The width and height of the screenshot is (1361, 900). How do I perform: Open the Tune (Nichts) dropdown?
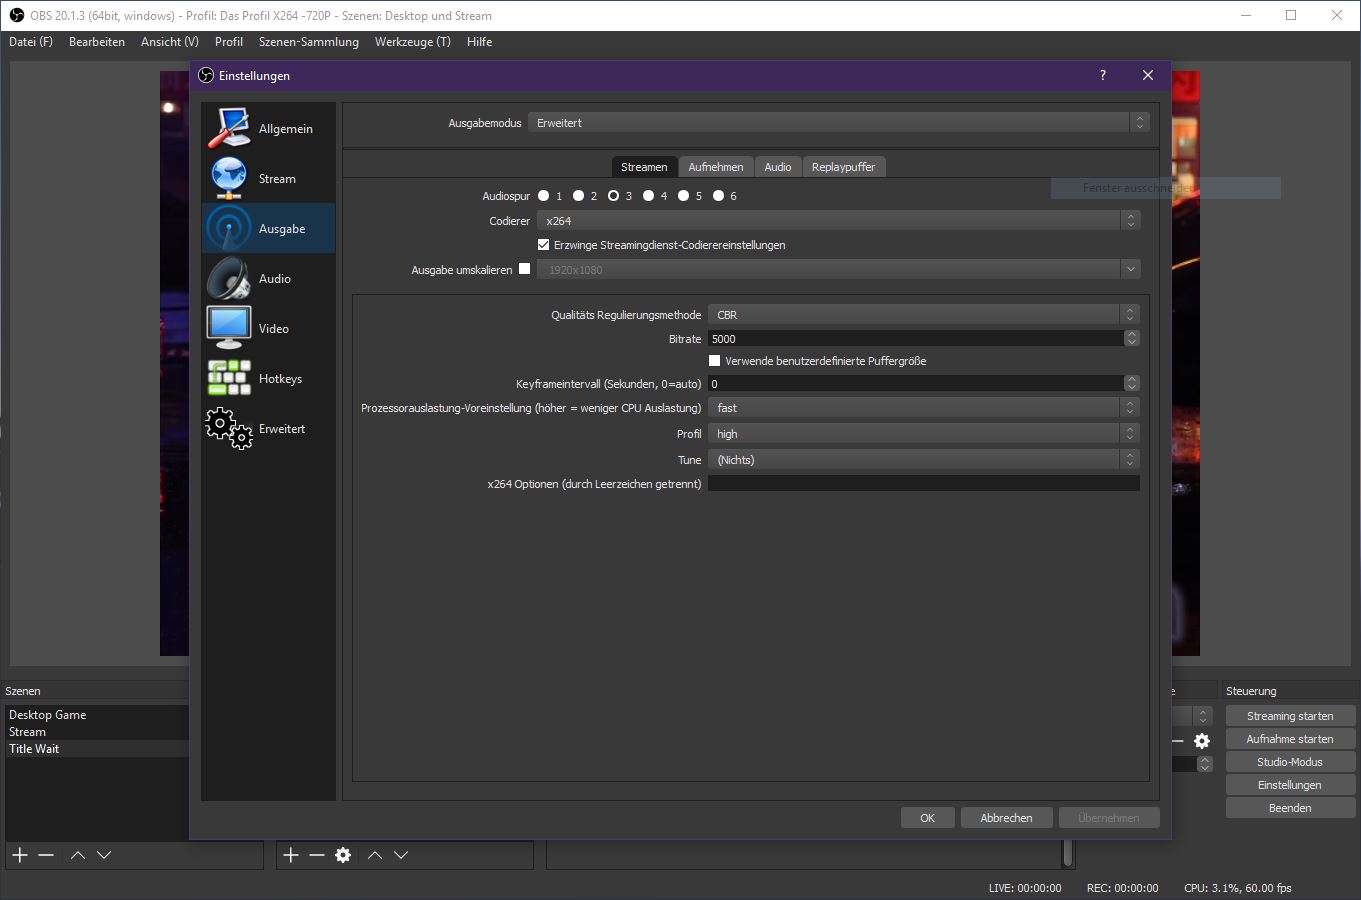tap(923, 459)
